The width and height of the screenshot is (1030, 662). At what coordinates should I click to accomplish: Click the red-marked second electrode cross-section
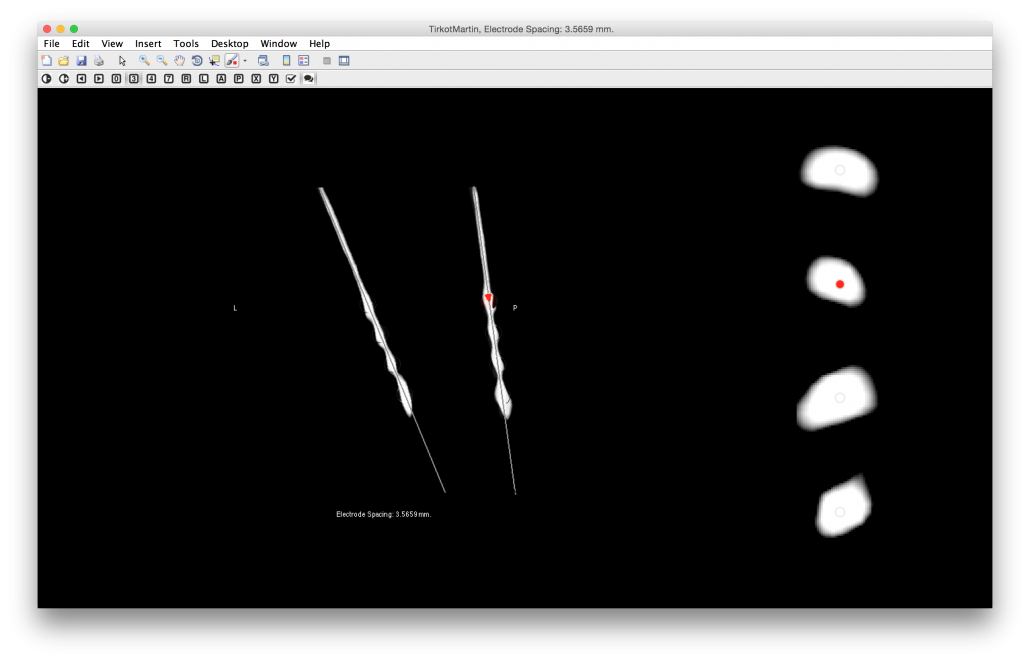tap(836, 281)
